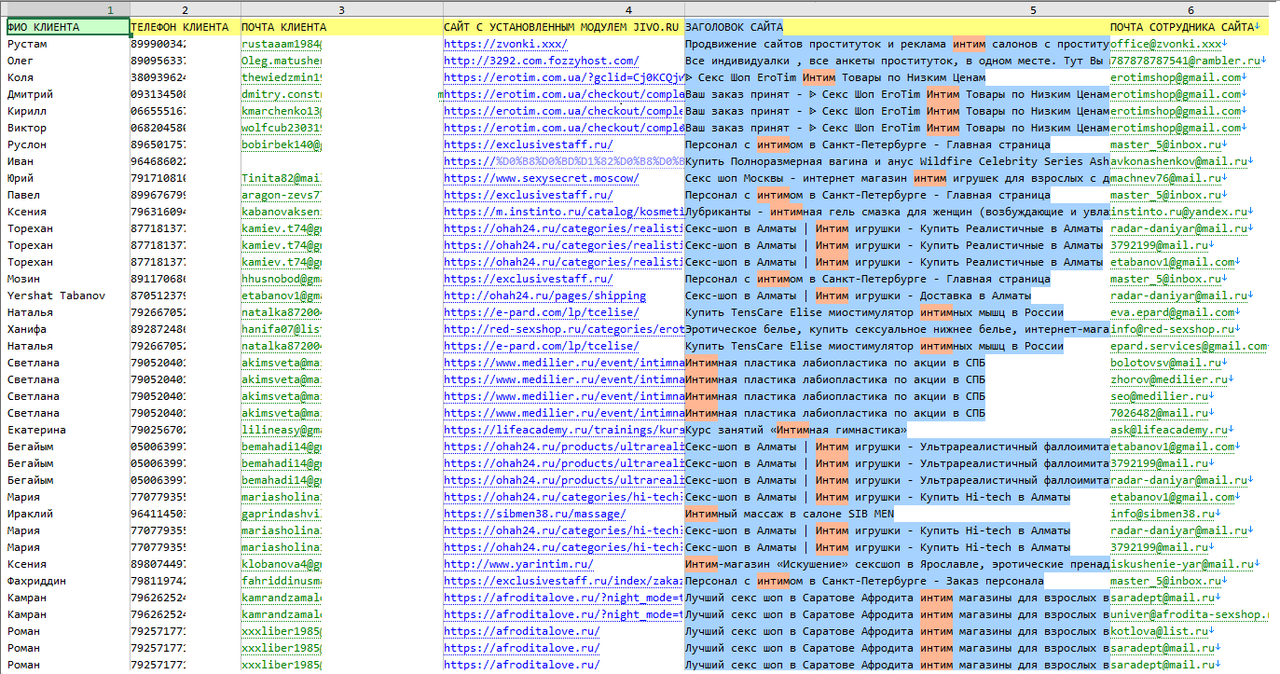
Task: Open the https://sibmen38.ru/massage/ link
Action: click(x=535, y=514)
